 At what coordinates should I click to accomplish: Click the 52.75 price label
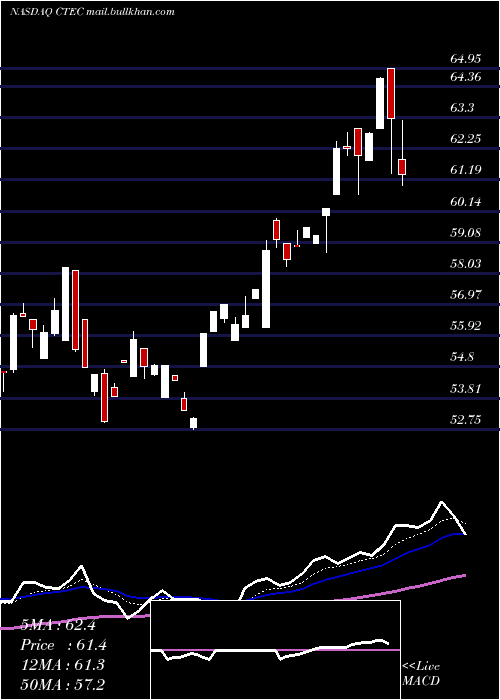[x=465, y=420]
